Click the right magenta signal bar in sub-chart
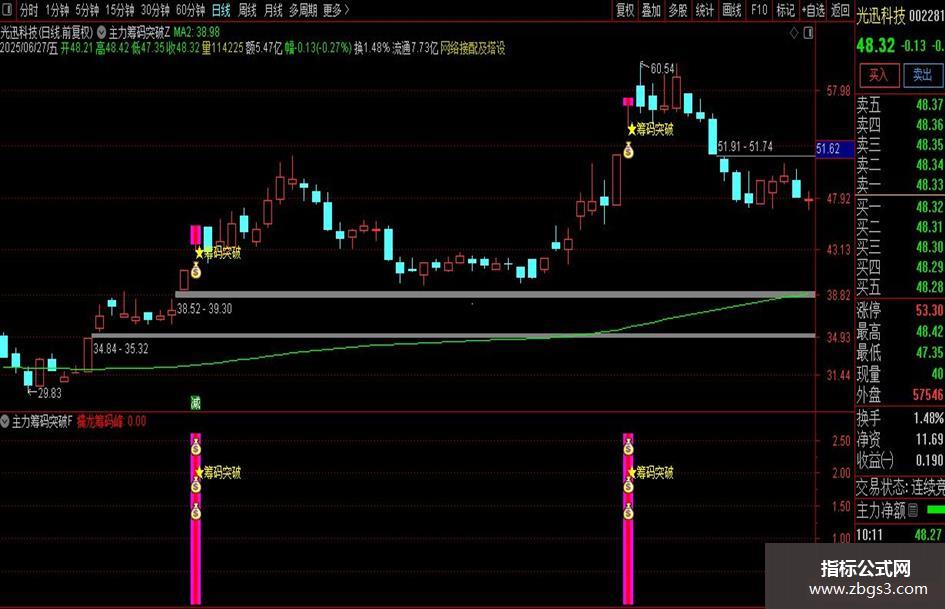The image size is (945, 609). click(x=628, y=519)
